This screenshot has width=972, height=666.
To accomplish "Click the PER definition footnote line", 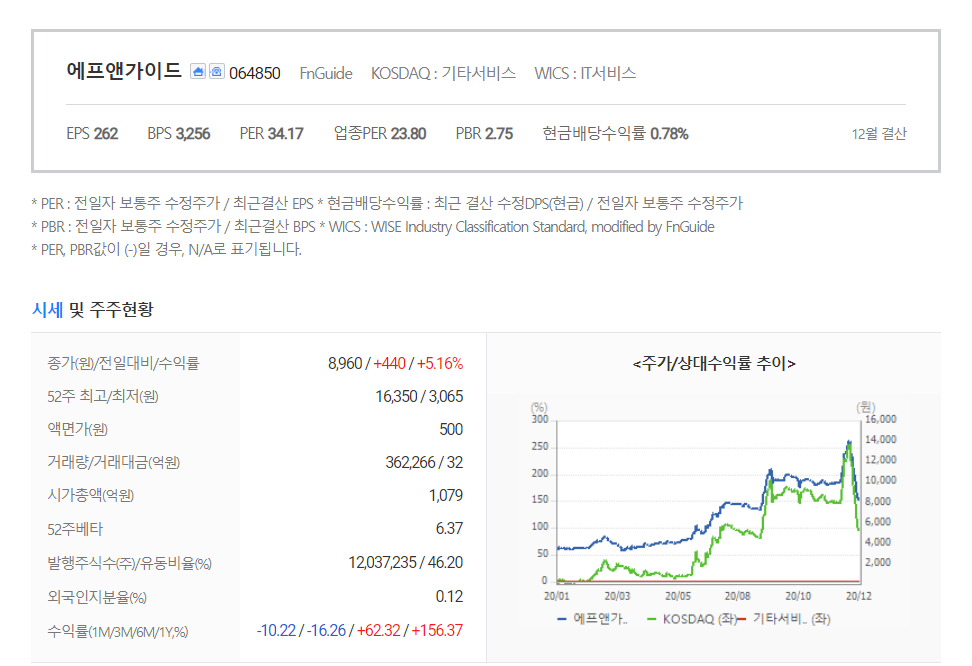I will coord(387,203).
